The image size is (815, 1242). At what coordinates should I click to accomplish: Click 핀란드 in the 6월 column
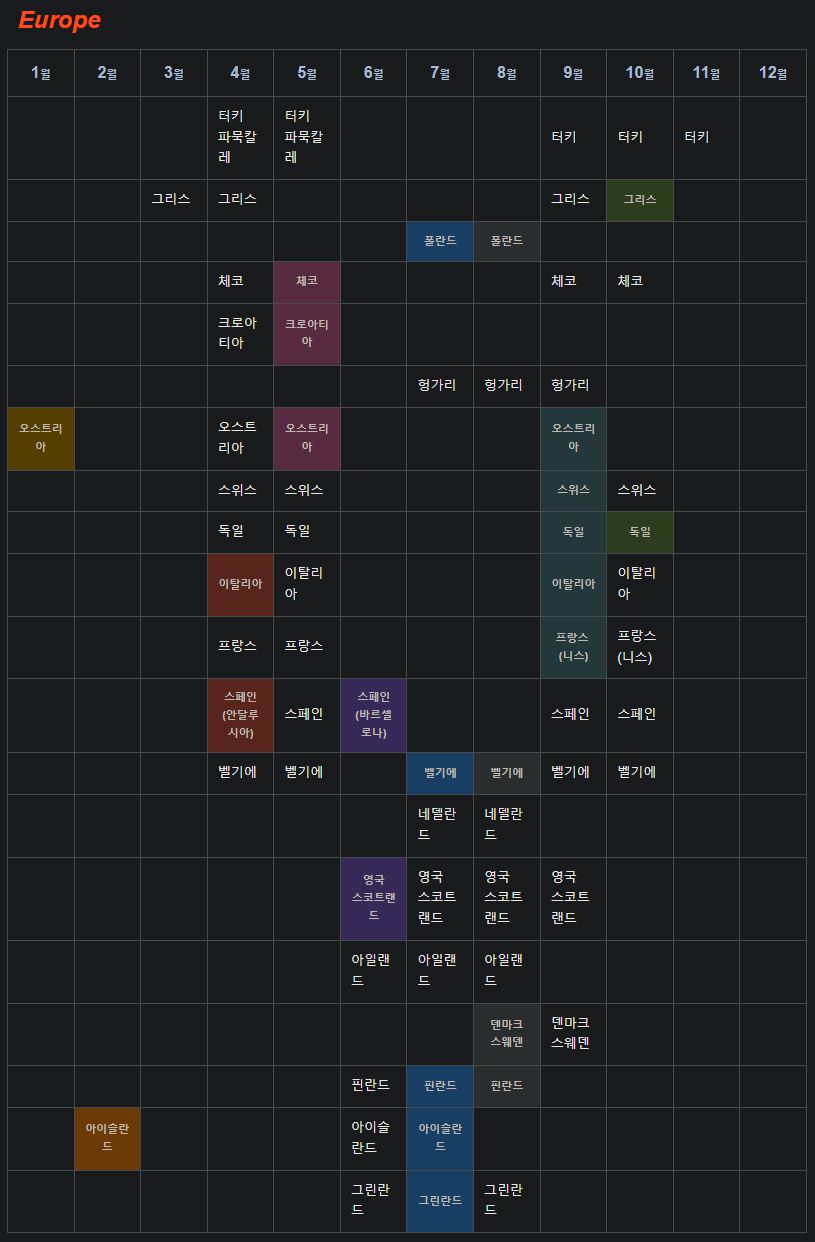click(x=371, y=1085)
